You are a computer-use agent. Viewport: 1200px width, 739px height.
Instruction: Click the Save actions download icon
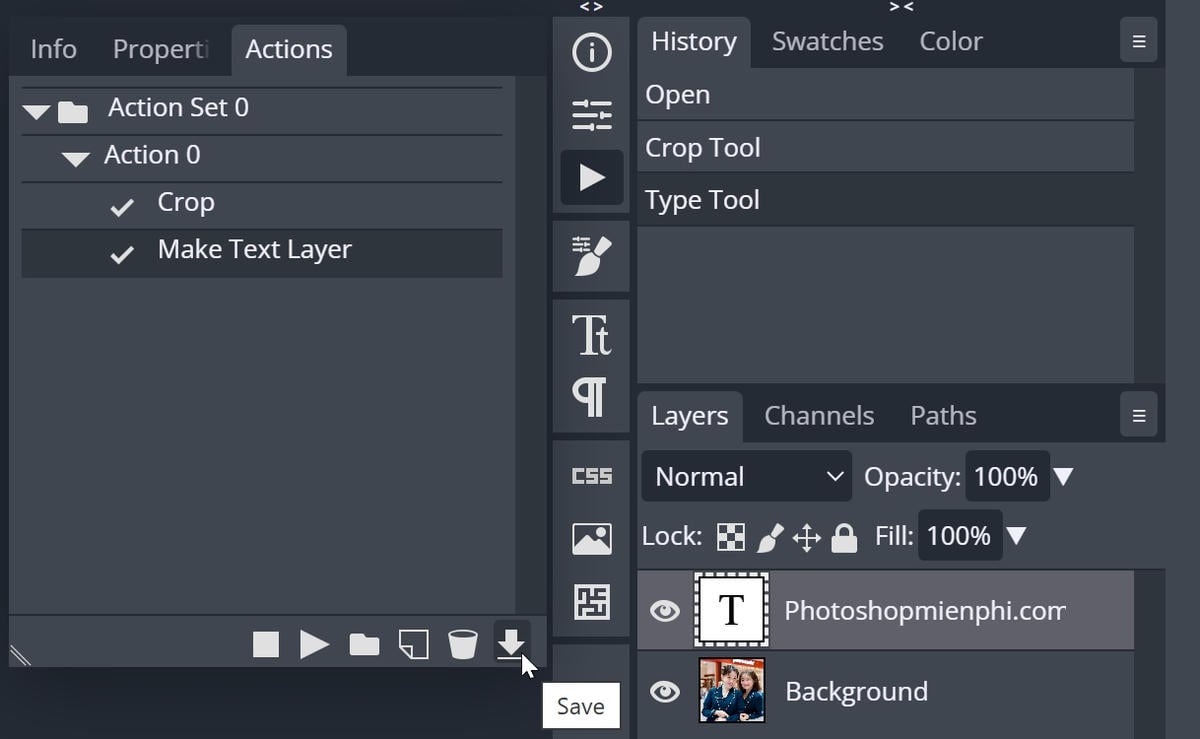tap(511, 643)
